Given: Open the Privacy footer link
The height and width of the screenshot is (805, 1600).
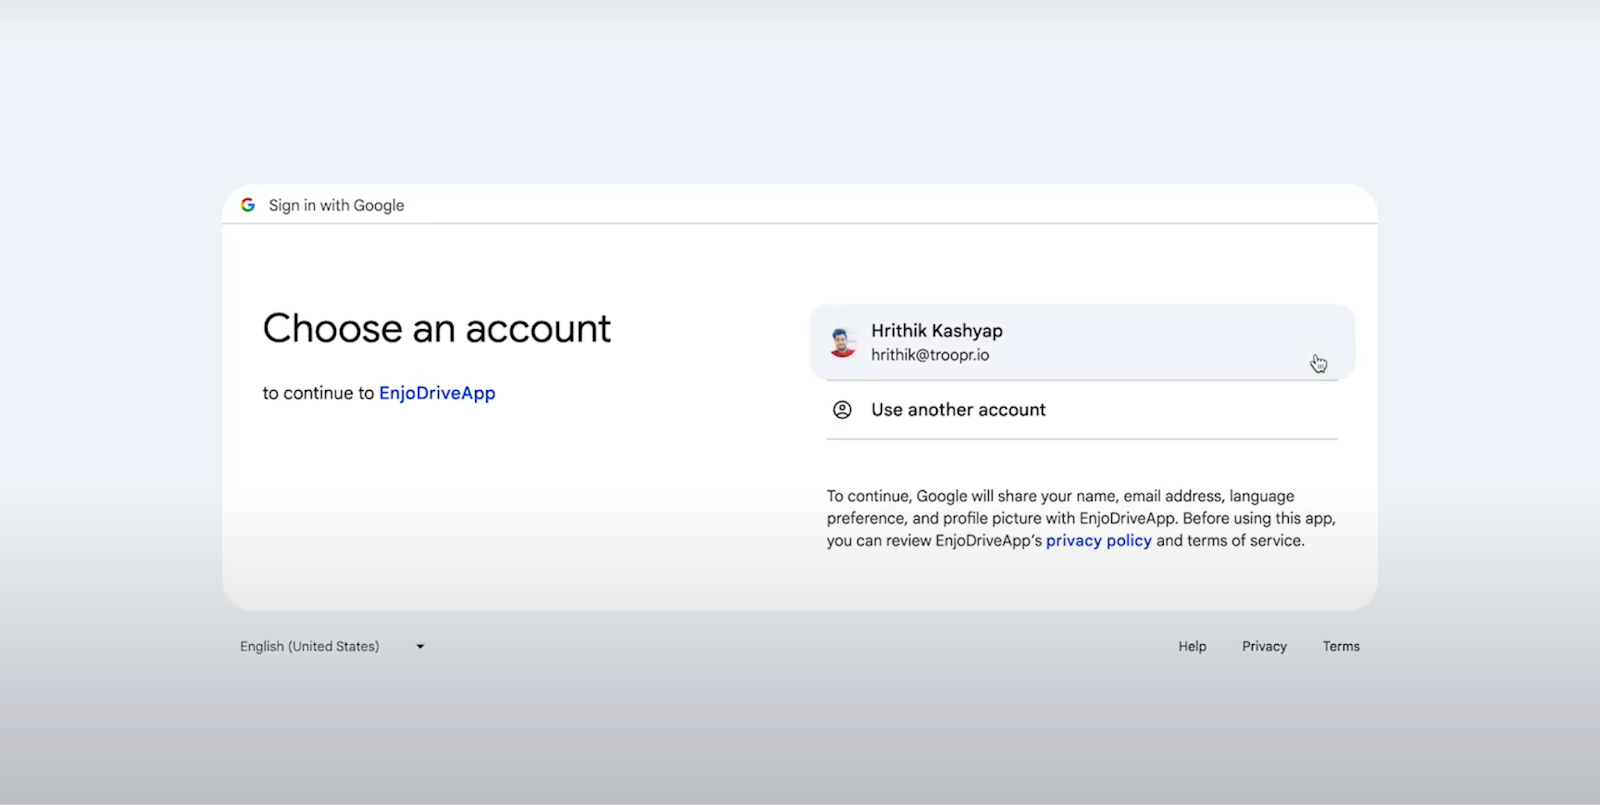Looking at the screenshot, I should tap(1264, 647).
